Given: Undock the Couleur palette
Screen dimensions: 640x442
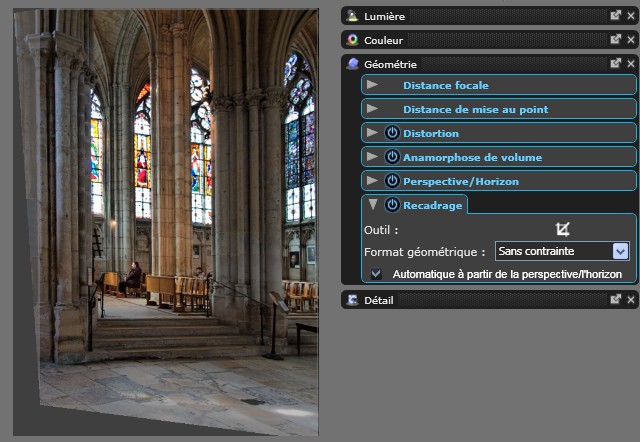Looking at the screenshot, I should click(x=616, y=39).
